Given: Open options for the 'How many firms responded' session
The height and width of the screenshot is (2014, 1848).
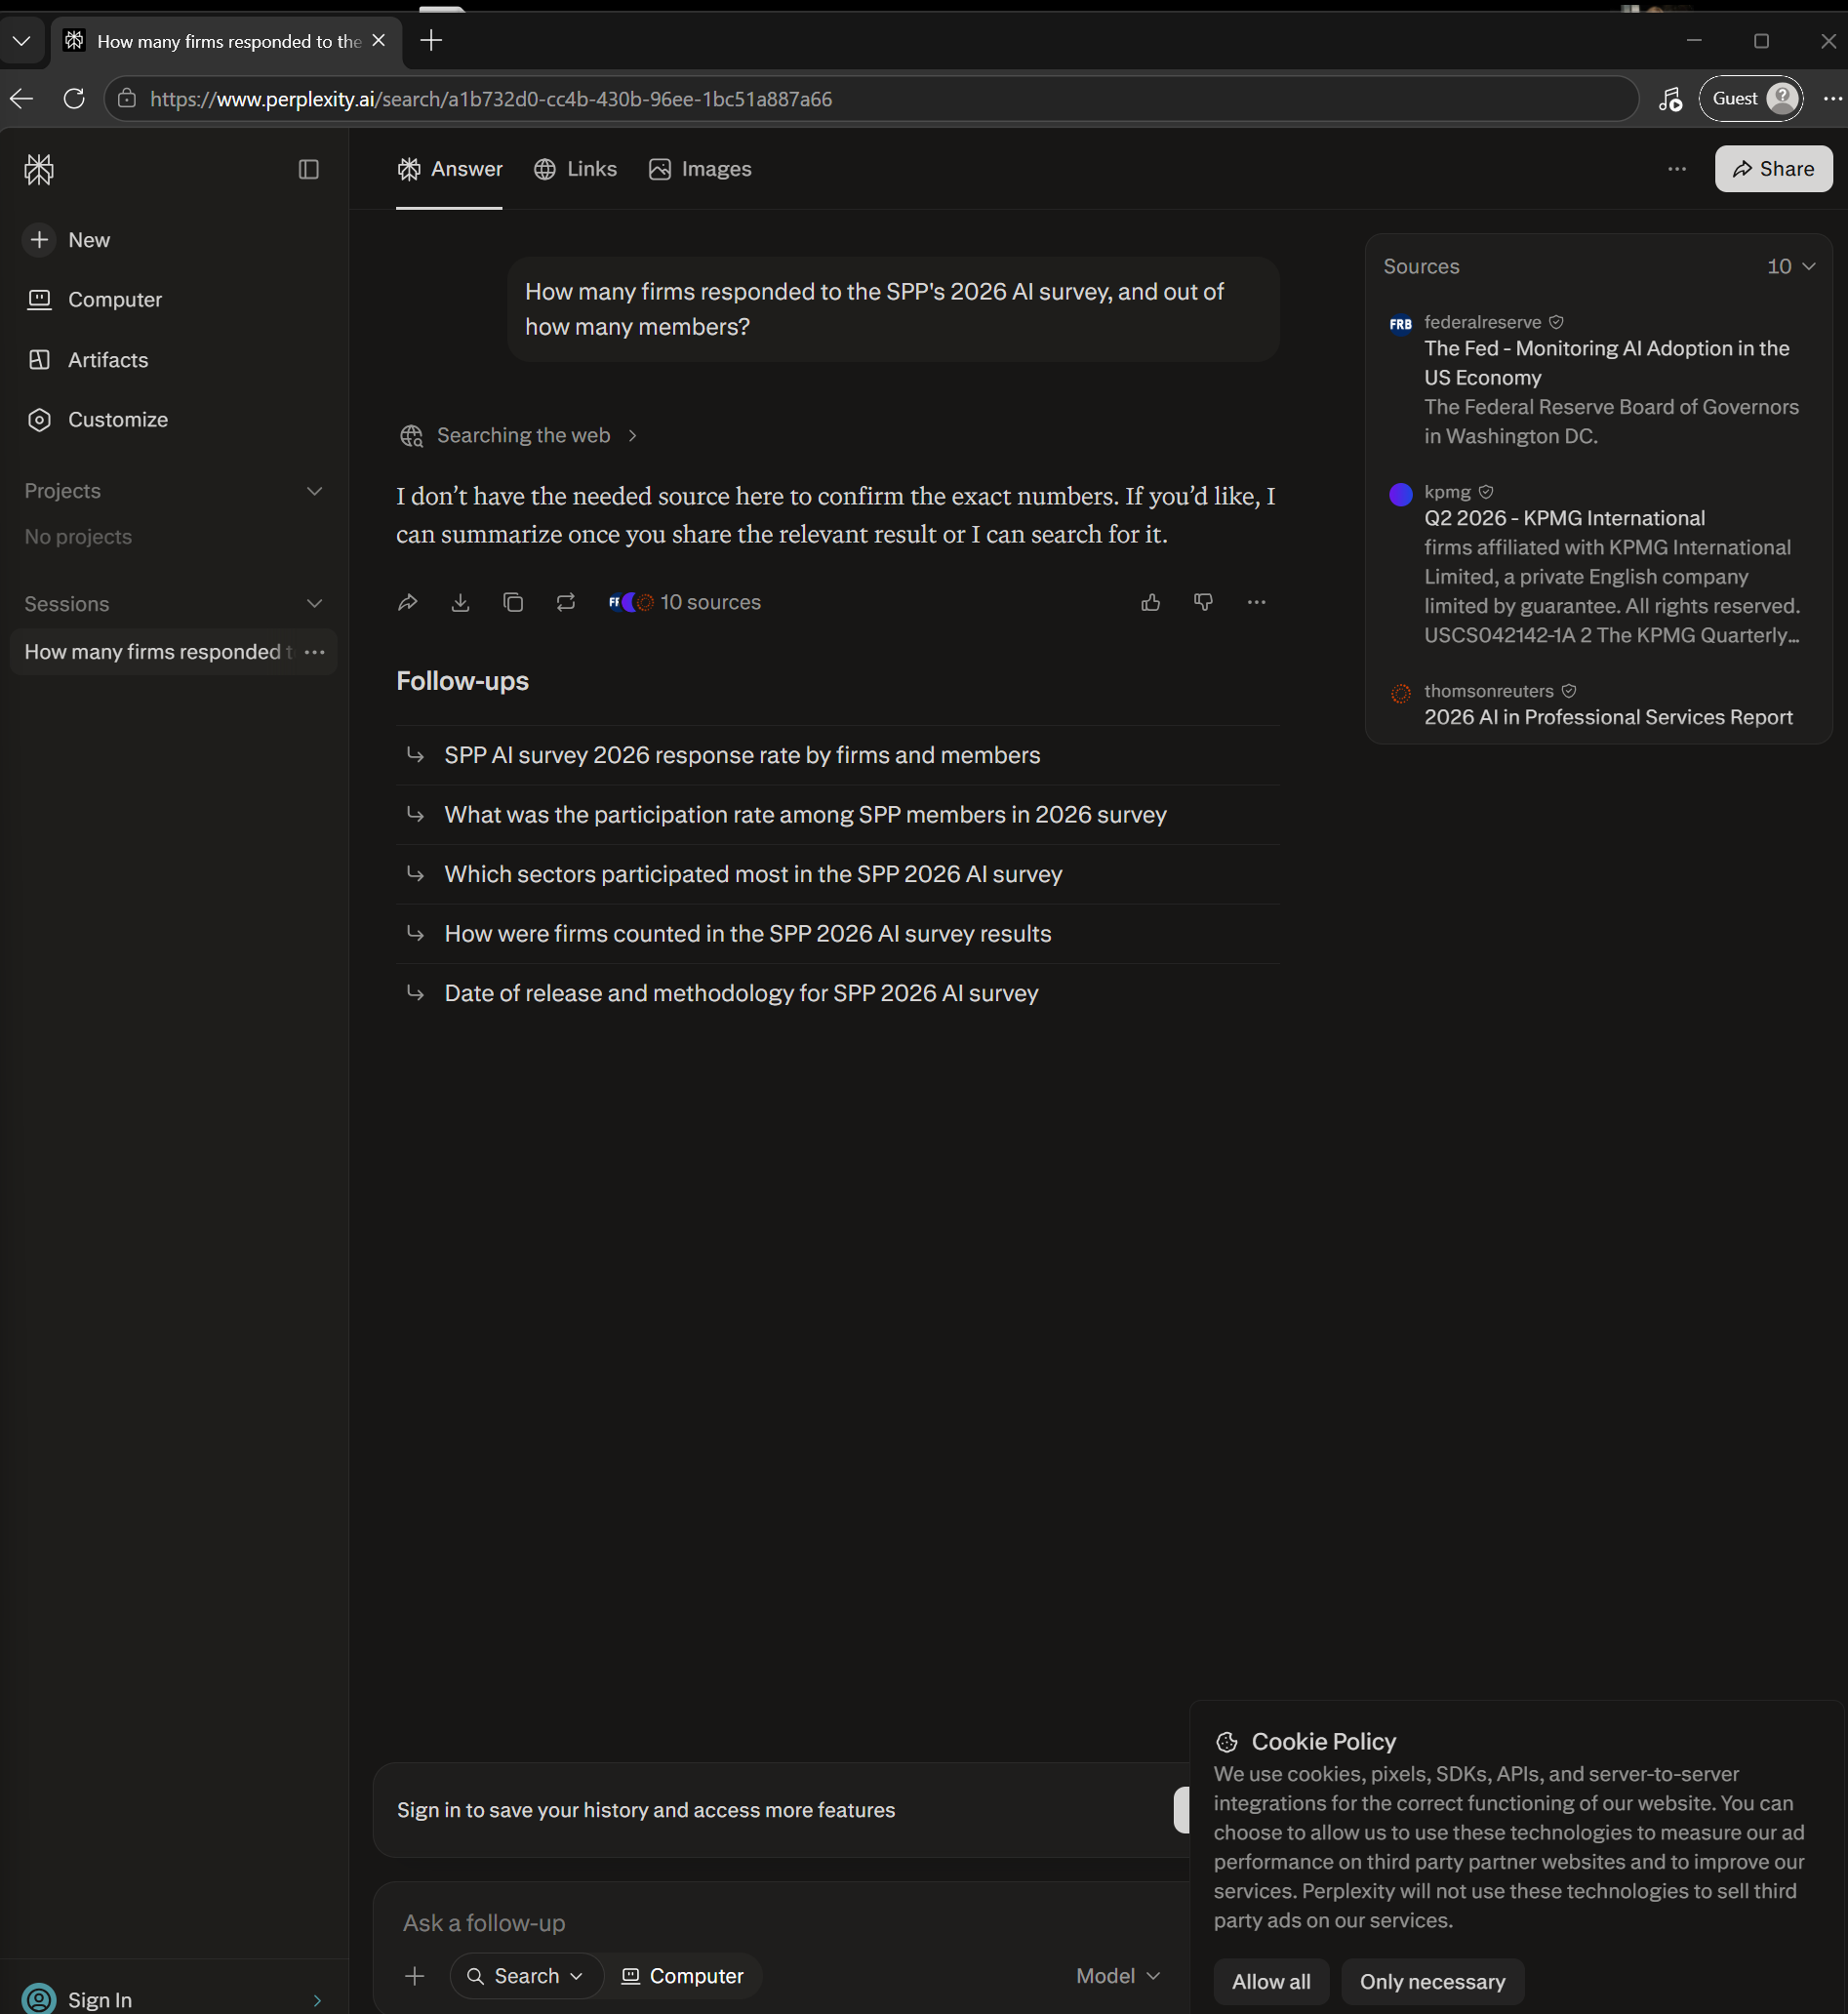Looking at the screenshot, I should click(315, 652).
